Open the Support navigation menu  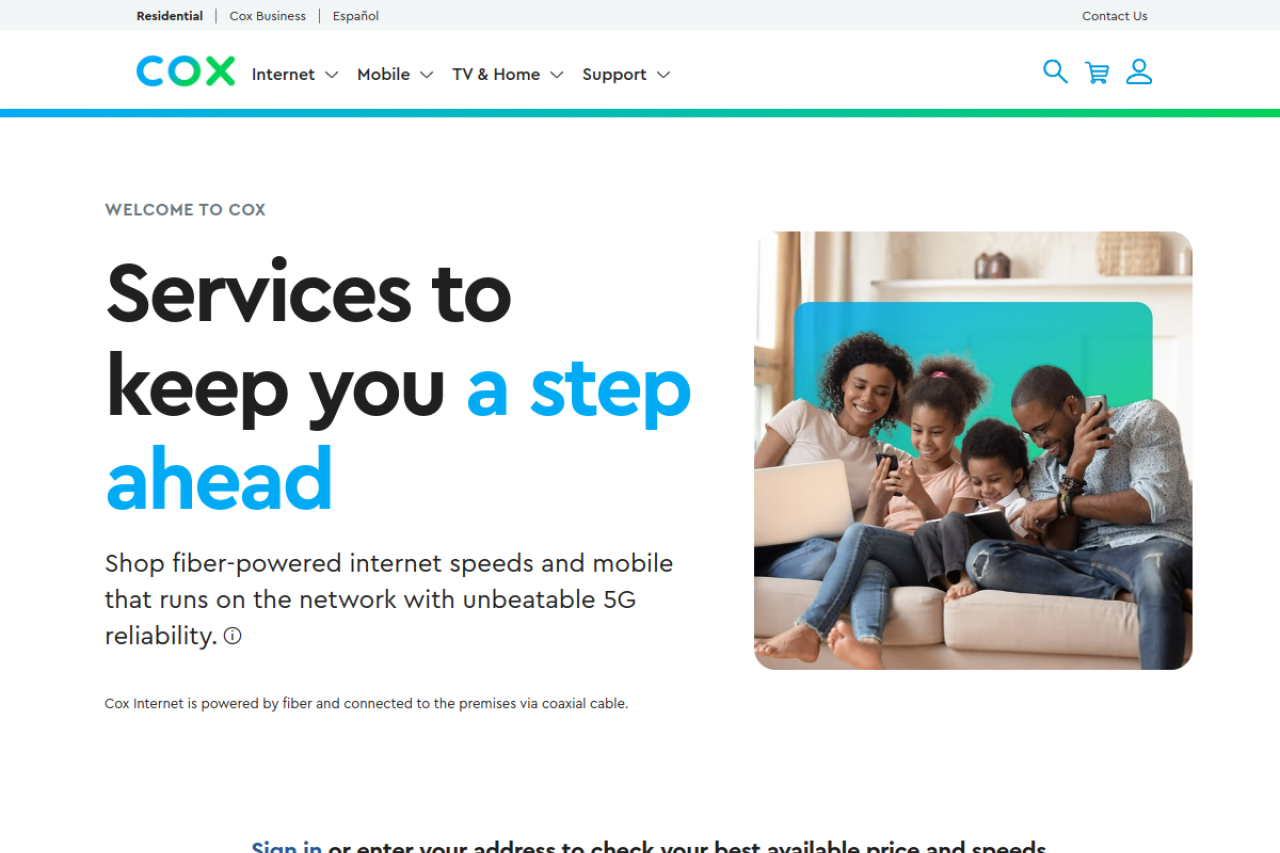click(626, 74)
